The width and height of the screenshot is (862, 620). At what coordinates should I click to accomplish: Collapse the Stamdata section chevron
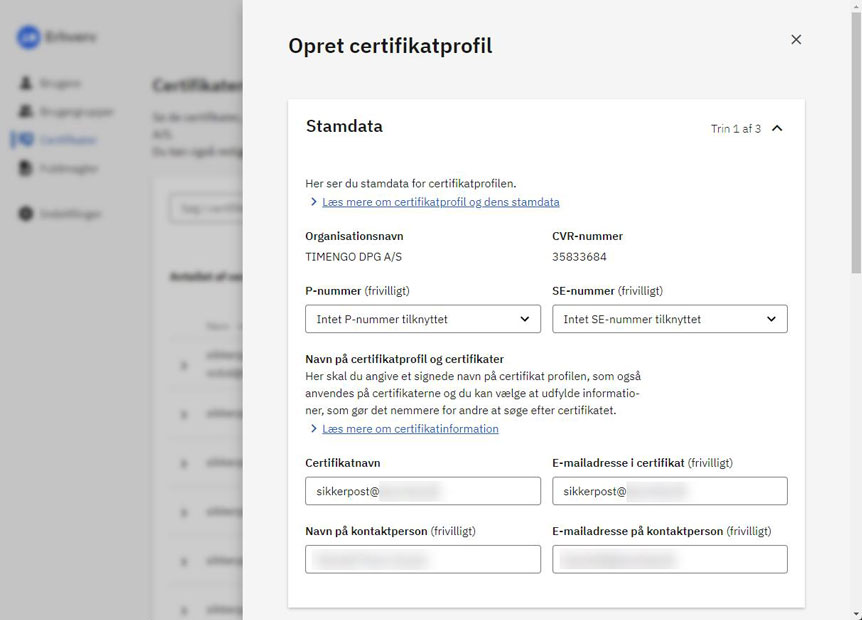777,128
